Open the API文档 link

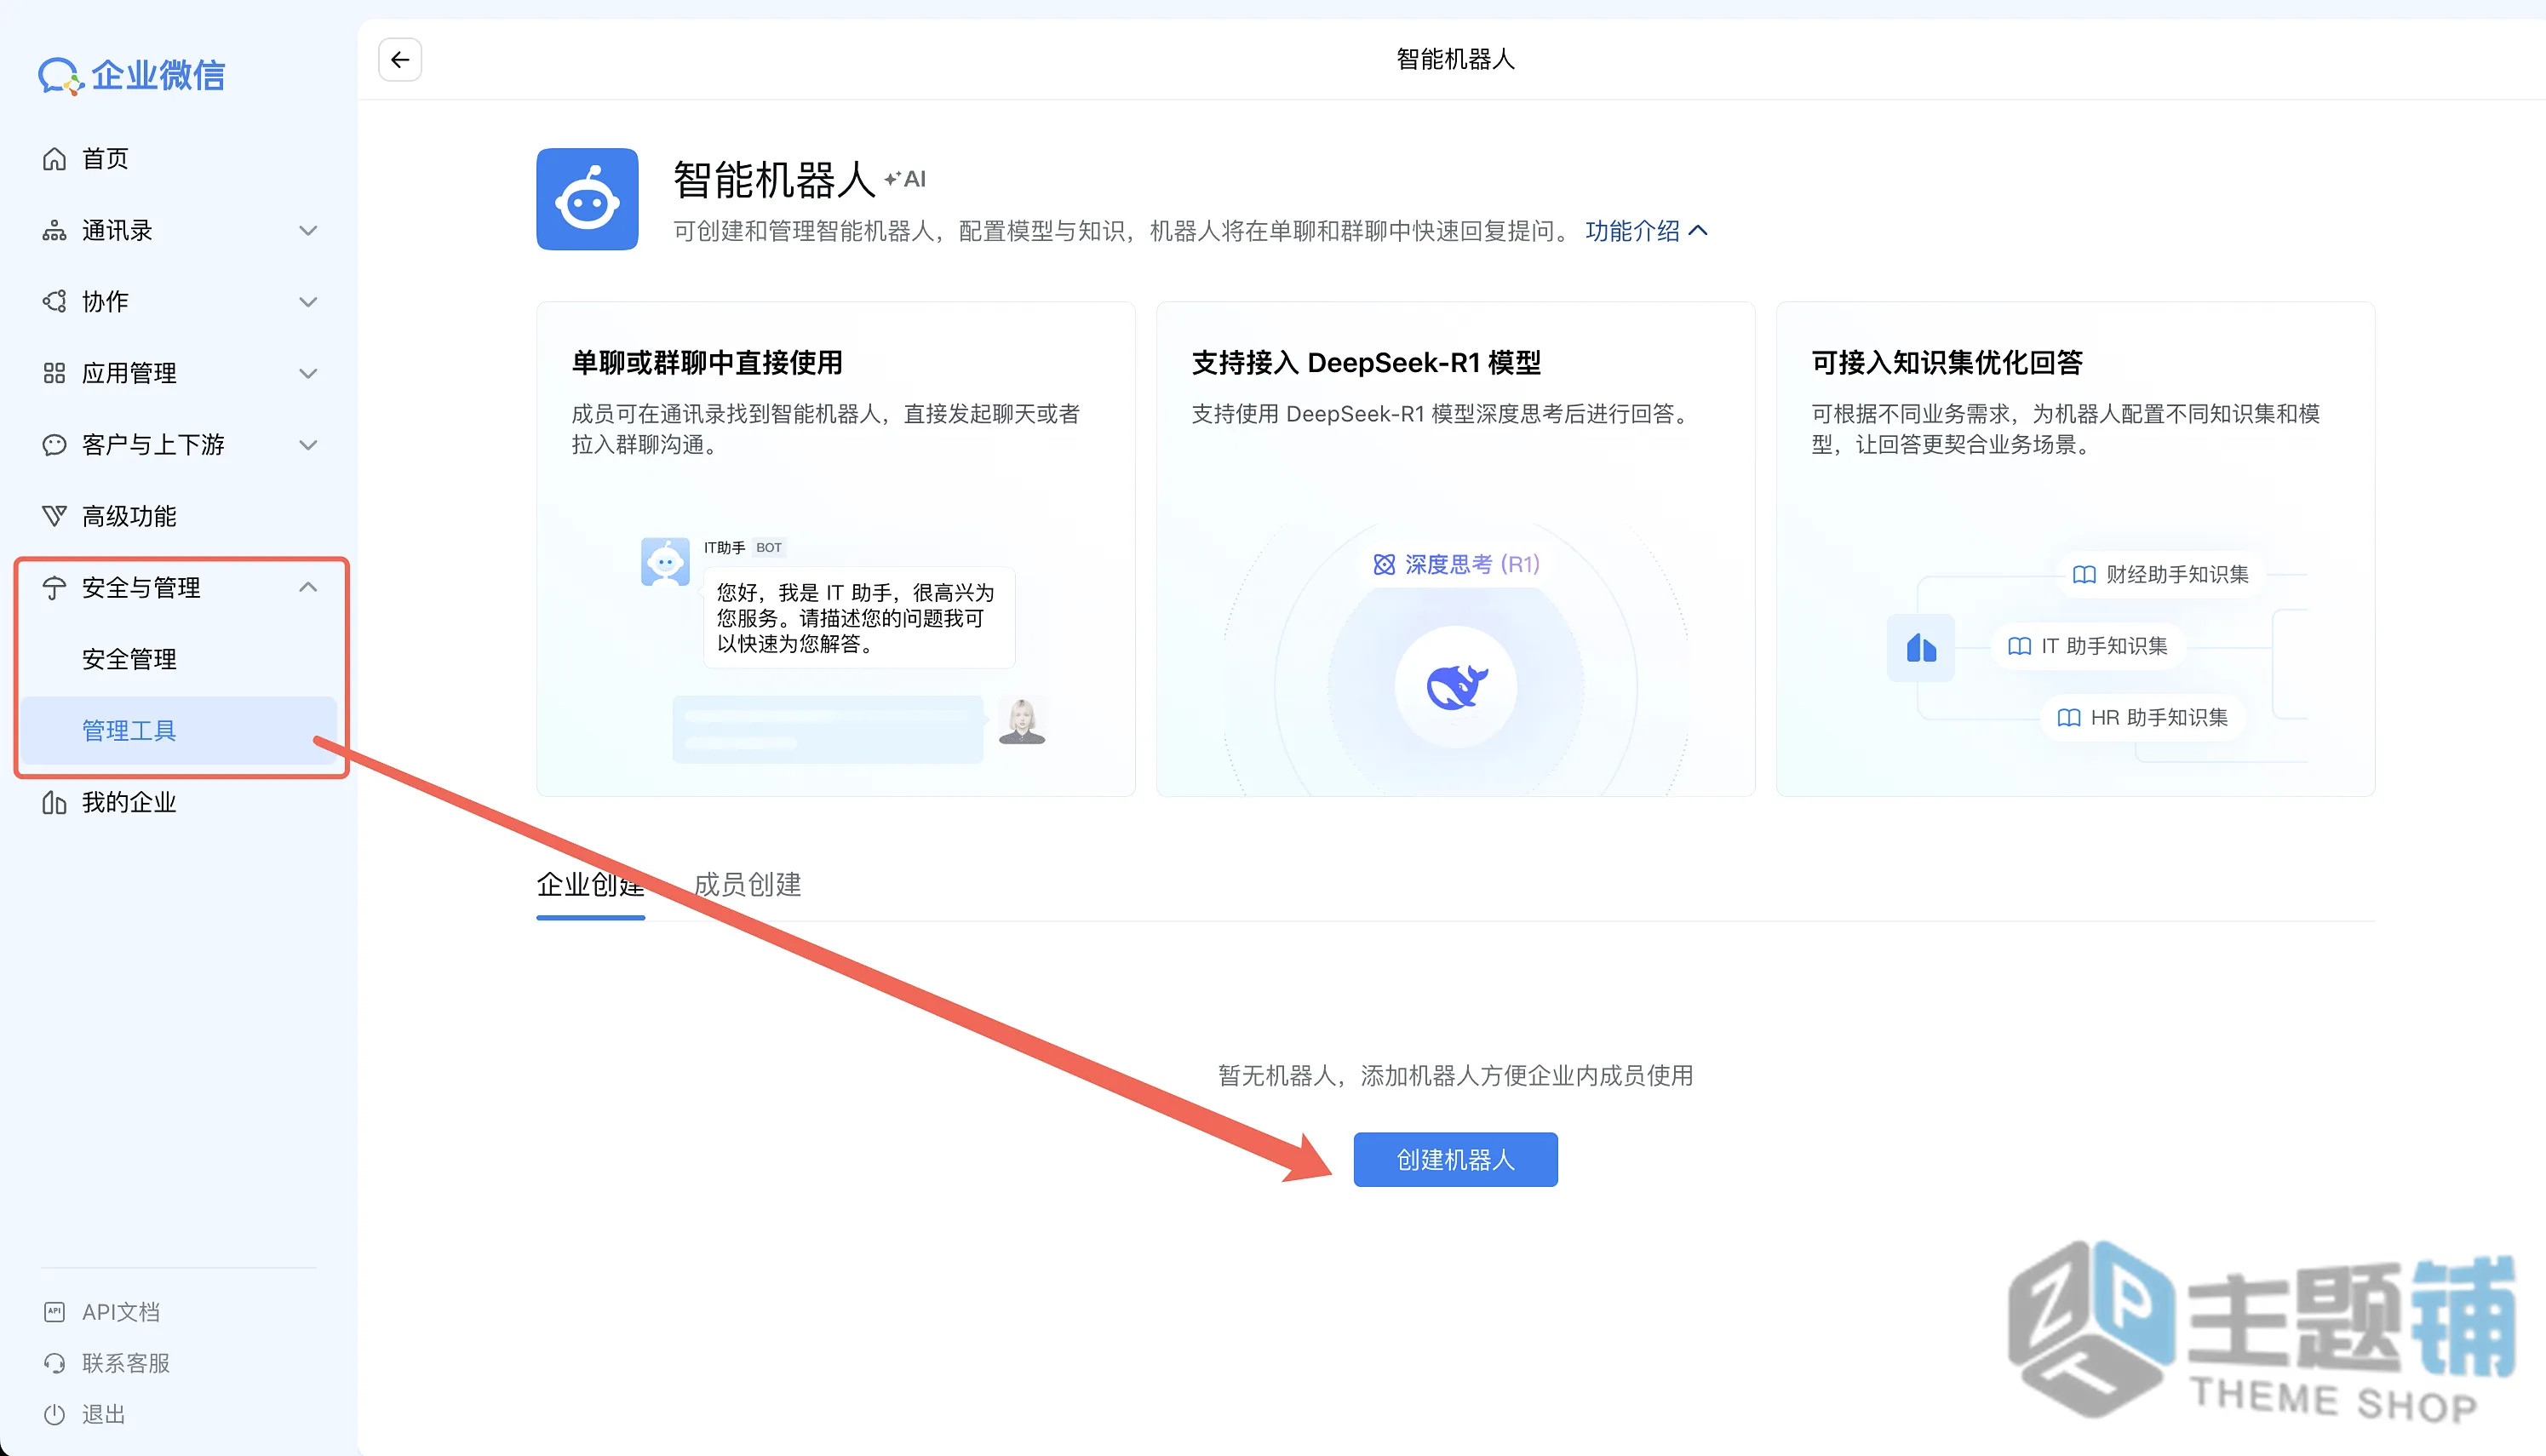point(121,1312)
